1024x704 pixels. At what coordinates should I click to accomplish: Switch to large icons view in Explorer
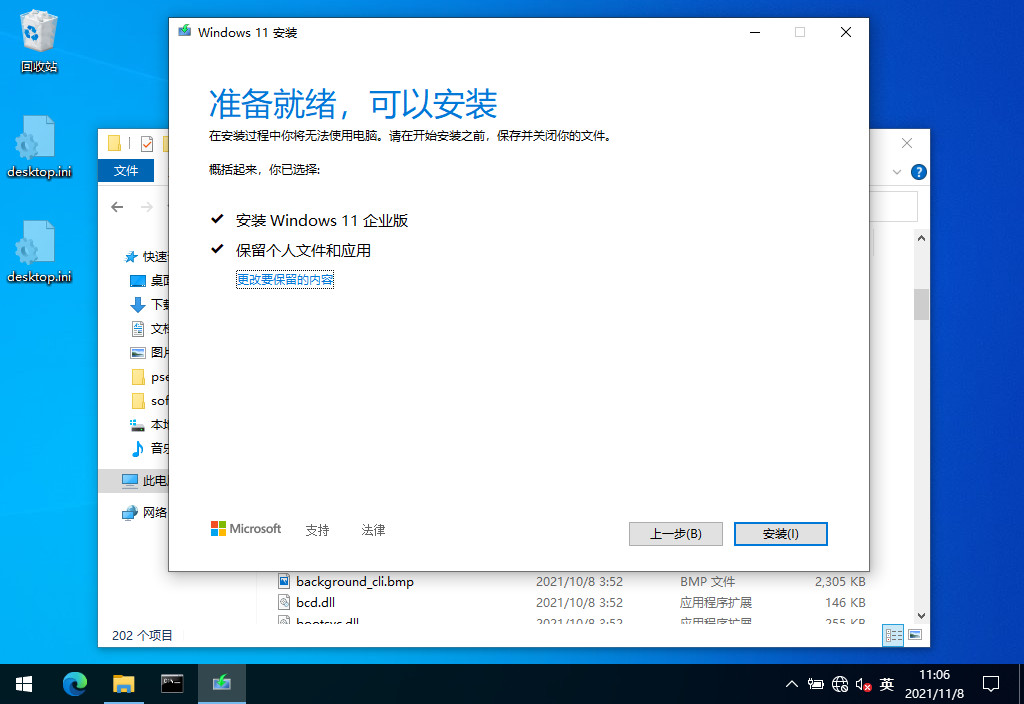tap(915, 635)
